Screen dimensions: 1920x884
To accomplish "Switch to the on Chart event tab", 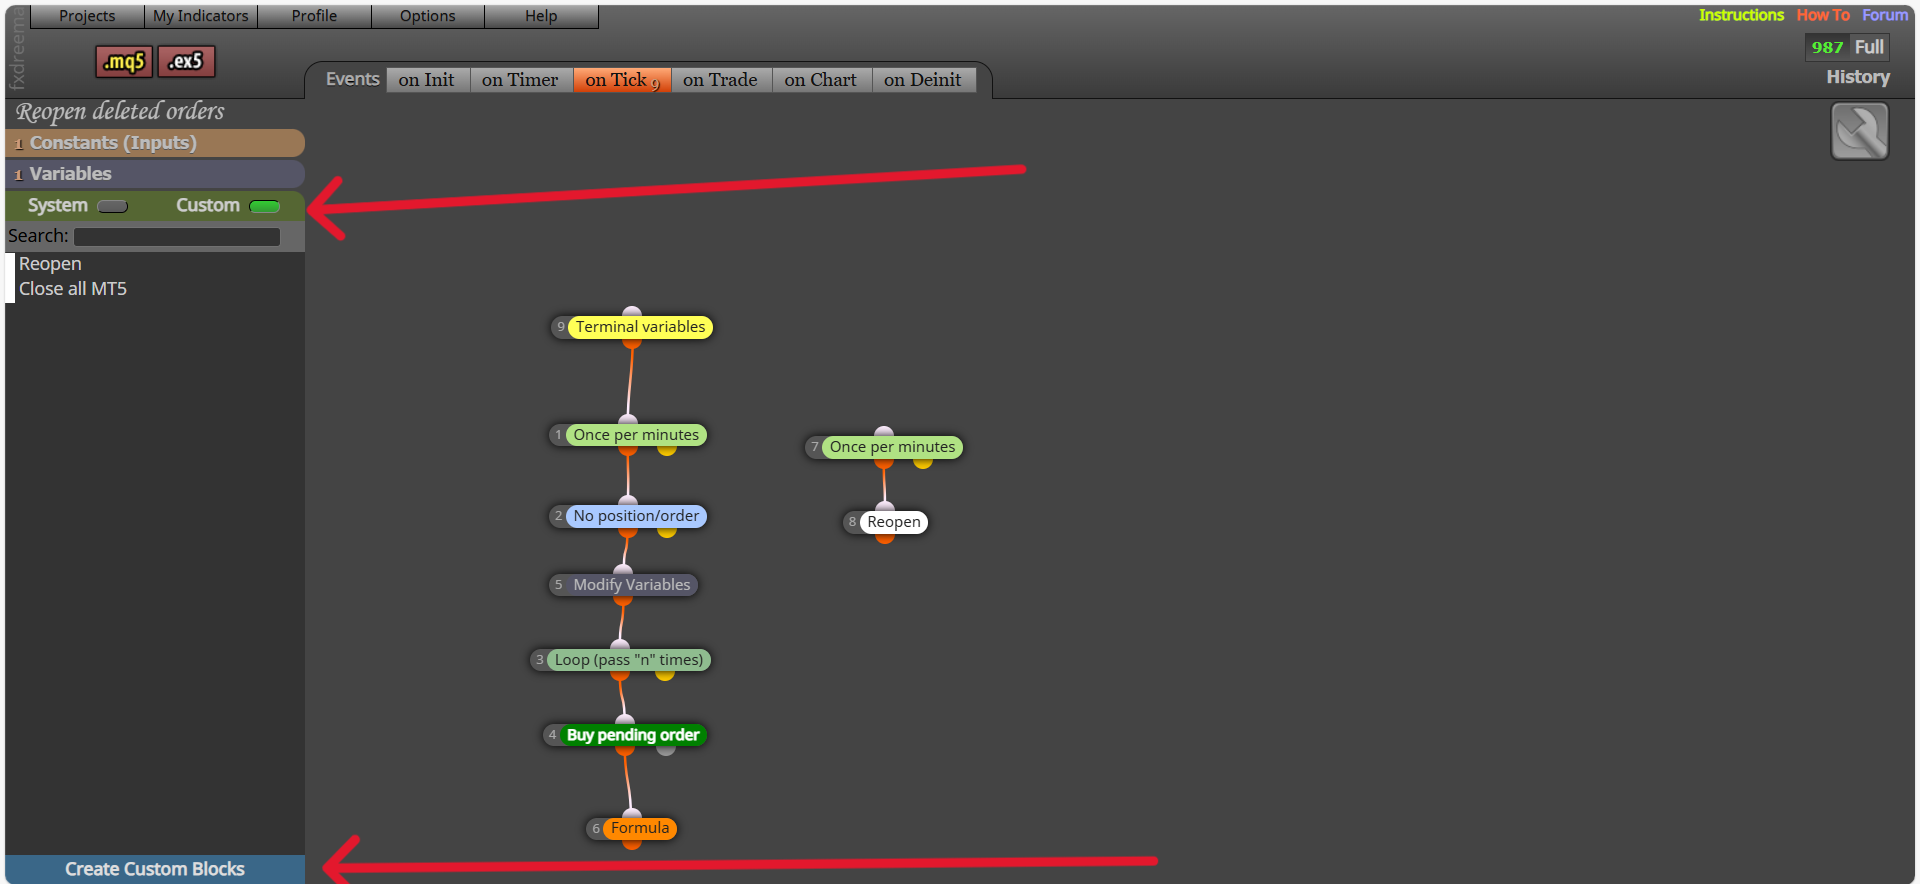I will pyautogui.click(x=821, y=80).
